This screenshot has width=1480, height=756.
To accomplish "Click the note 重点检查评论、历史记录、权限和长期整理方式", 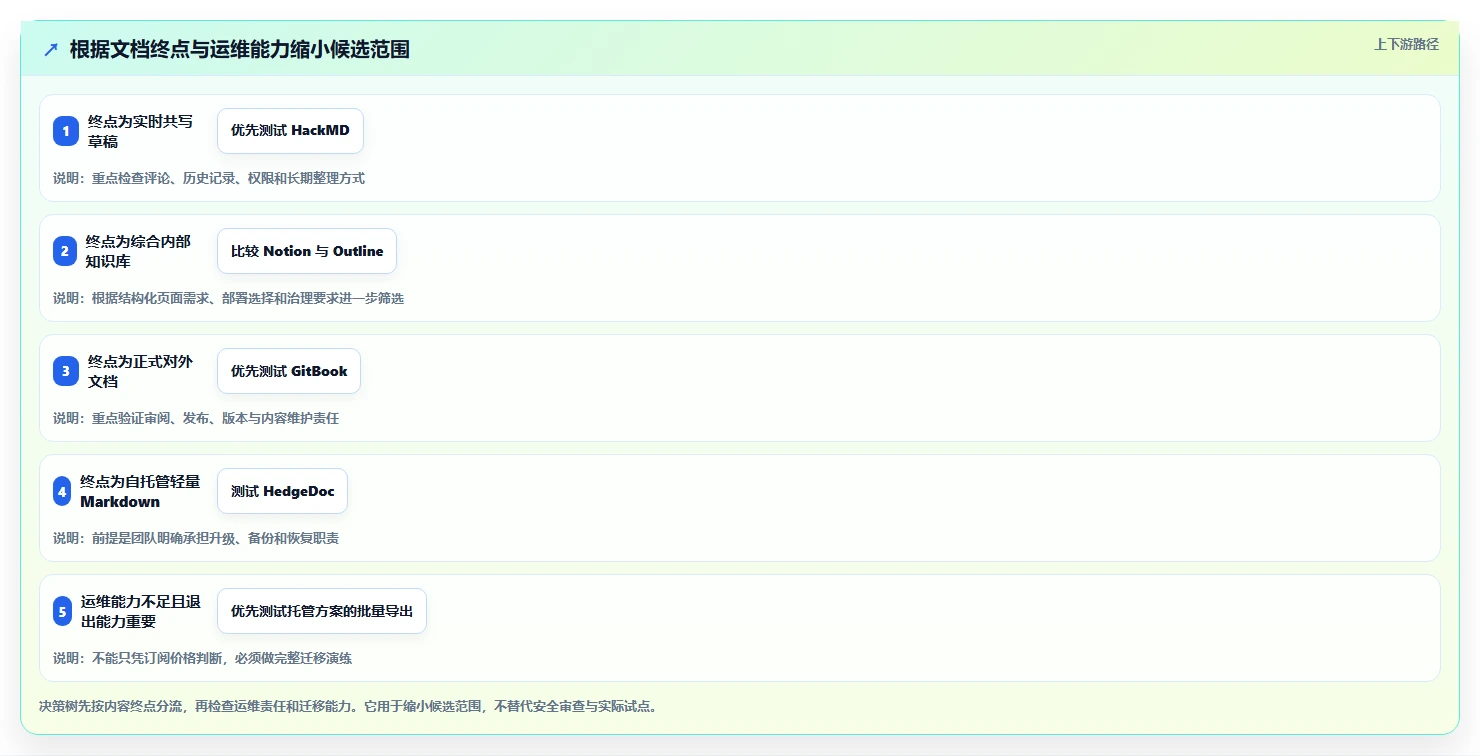I will point(209,178).
